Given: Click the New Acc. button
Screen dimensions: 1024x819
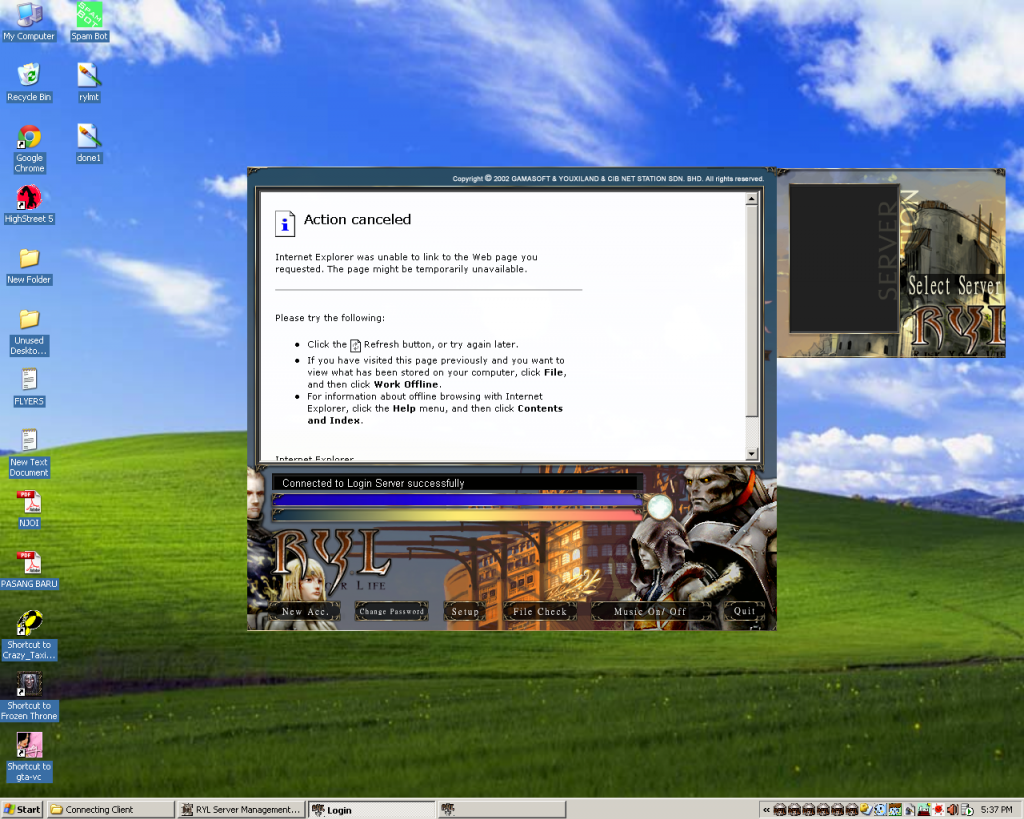Looking at the screenshot, I should point(305,611).
